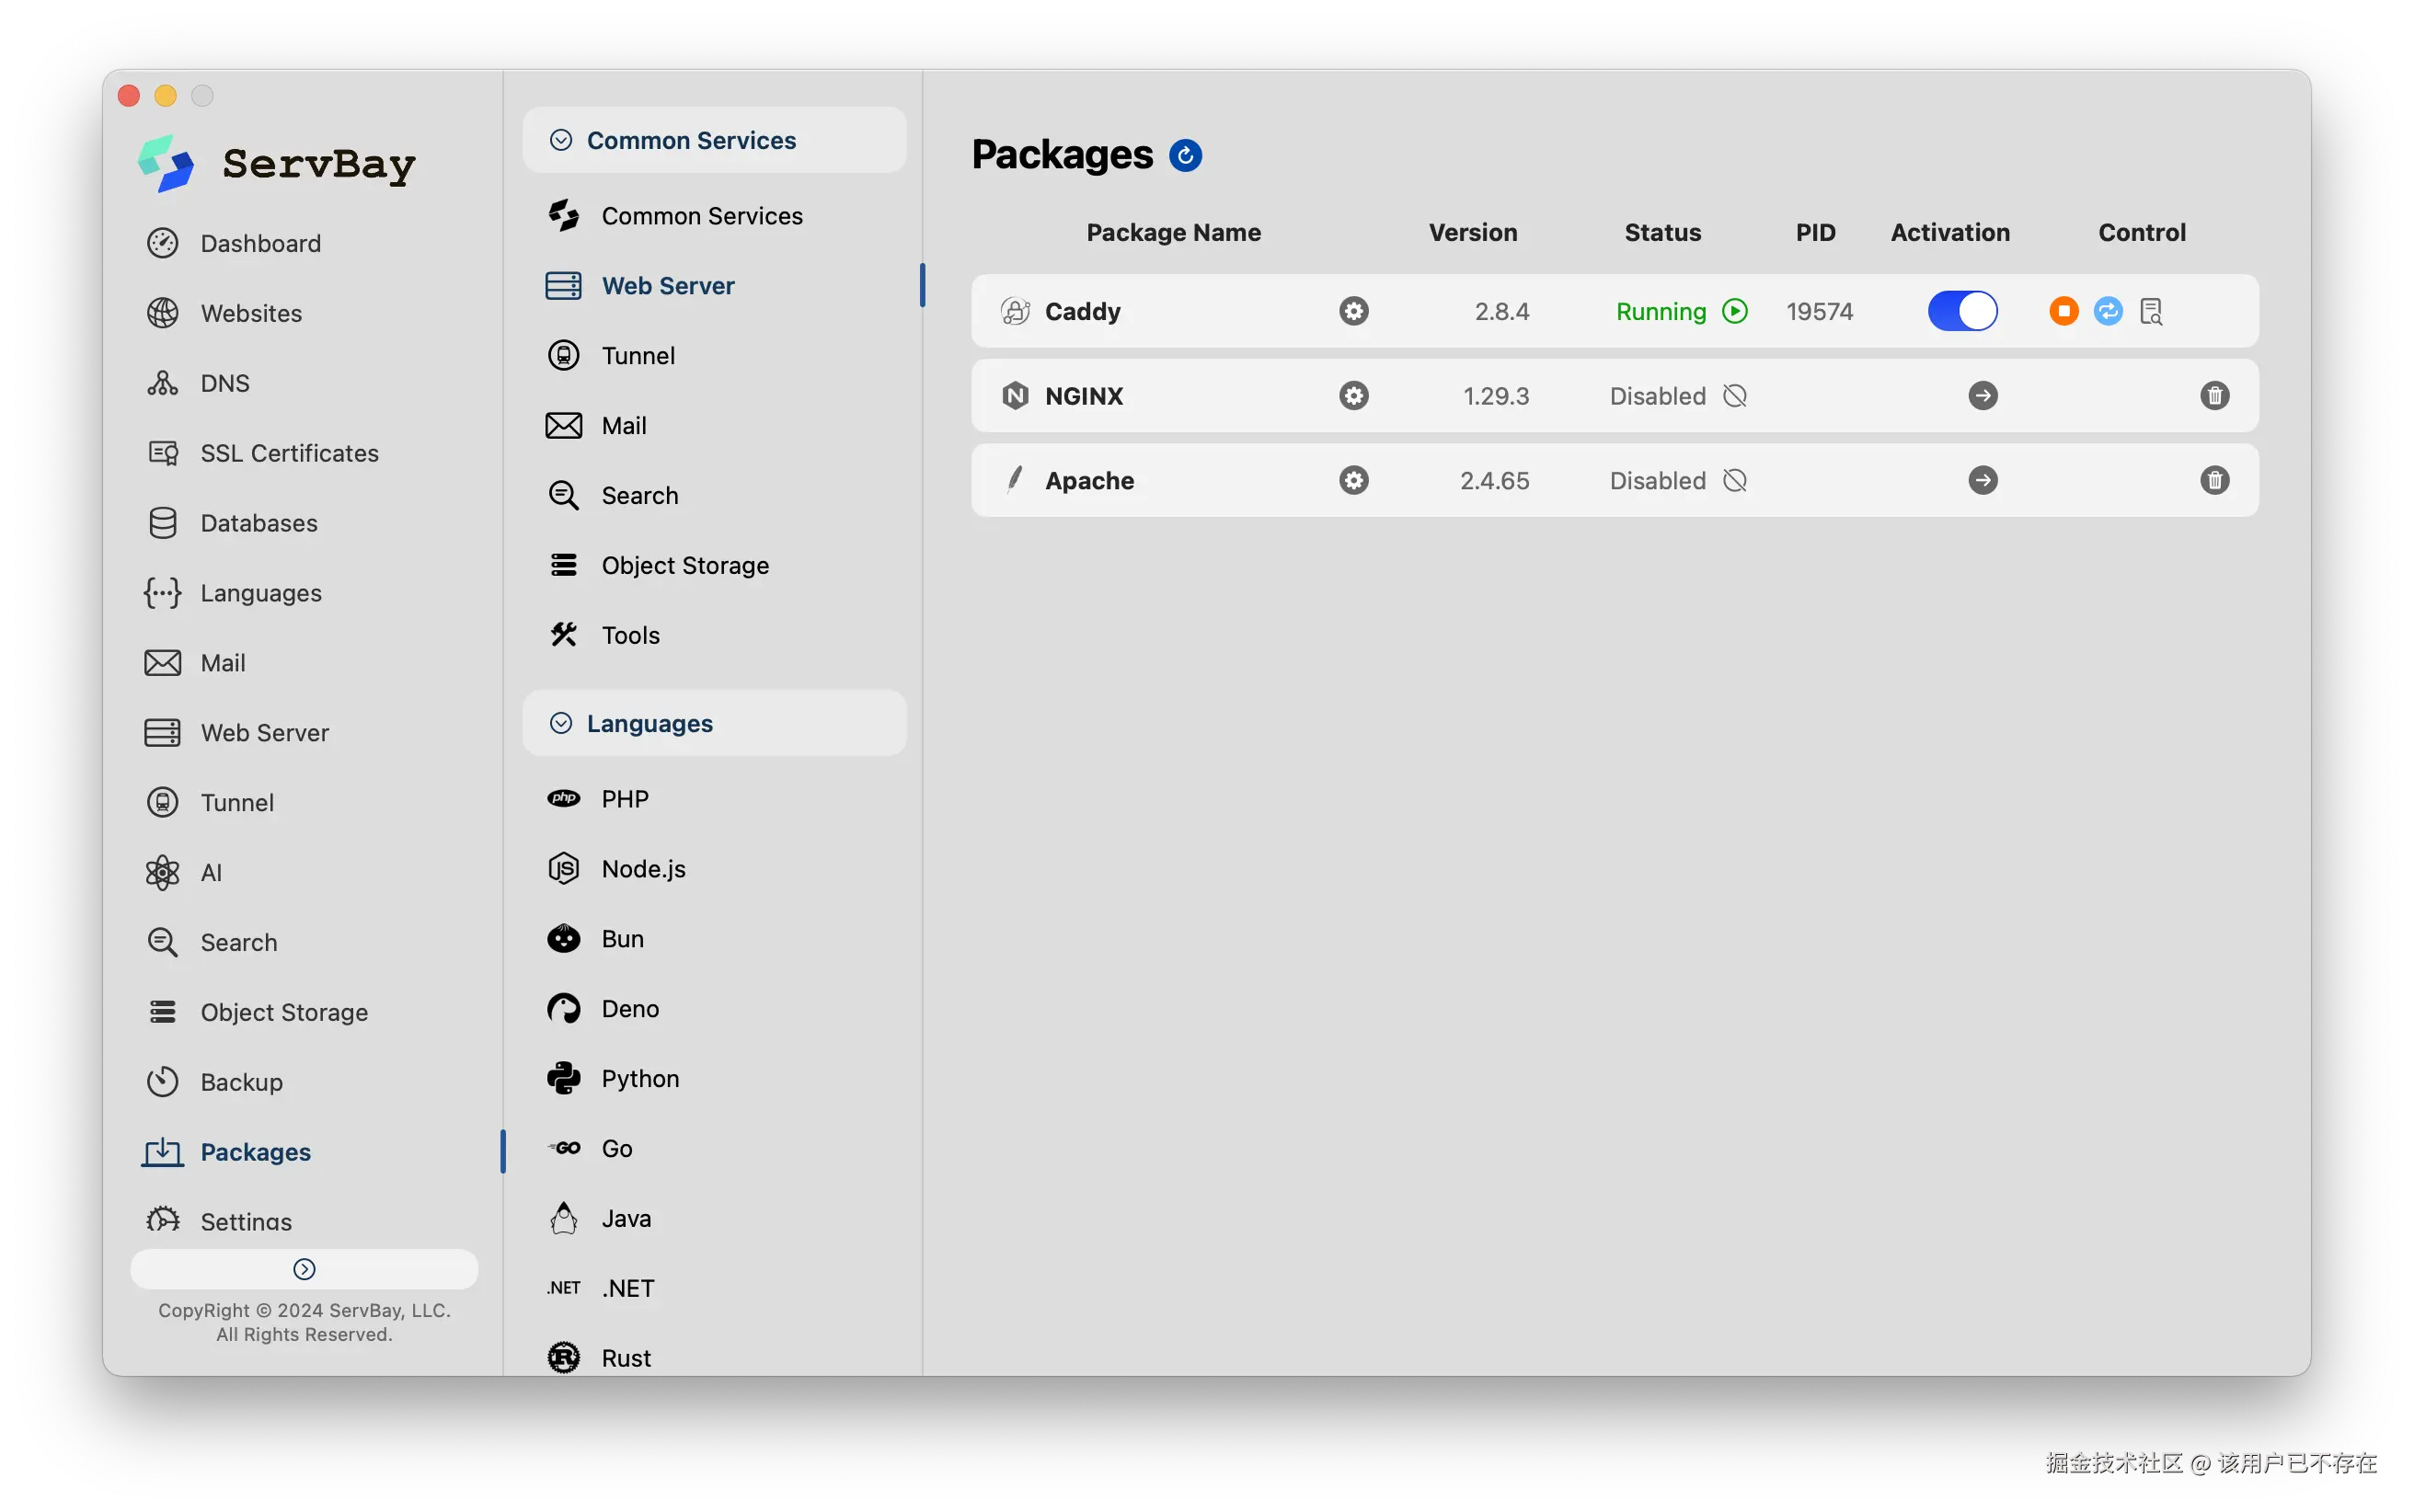Delete Apache using trash icon

pyautogui.click(x=2214, y=481)
